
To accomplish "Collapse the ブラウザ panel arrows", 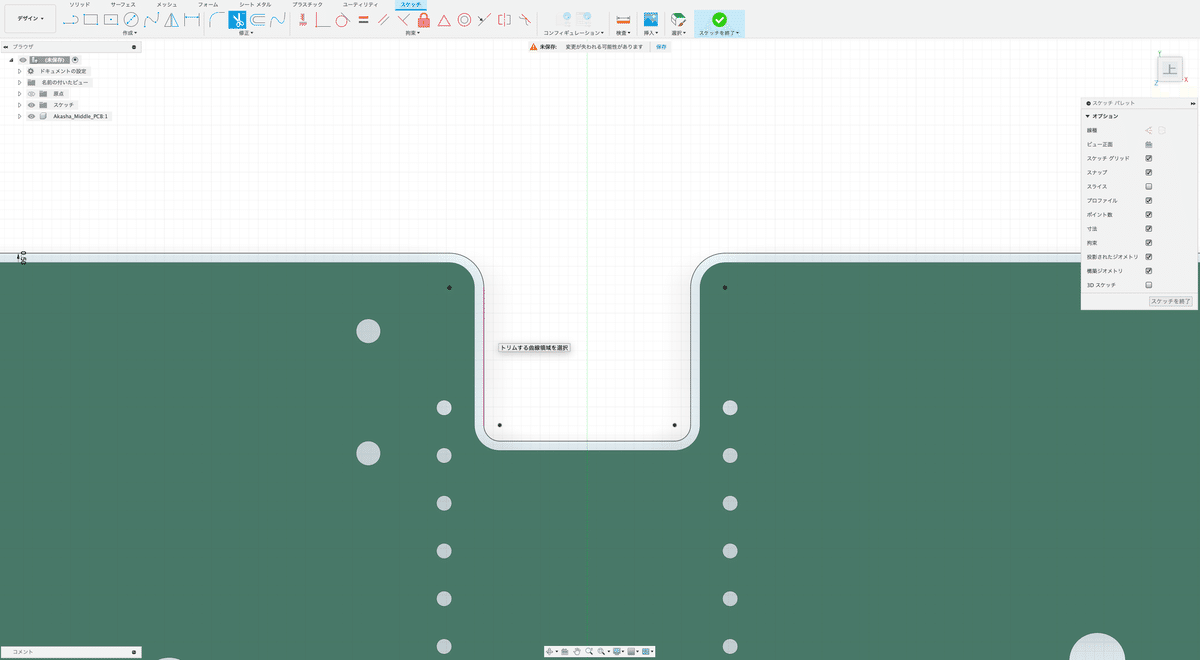I will tap(6, 47).
